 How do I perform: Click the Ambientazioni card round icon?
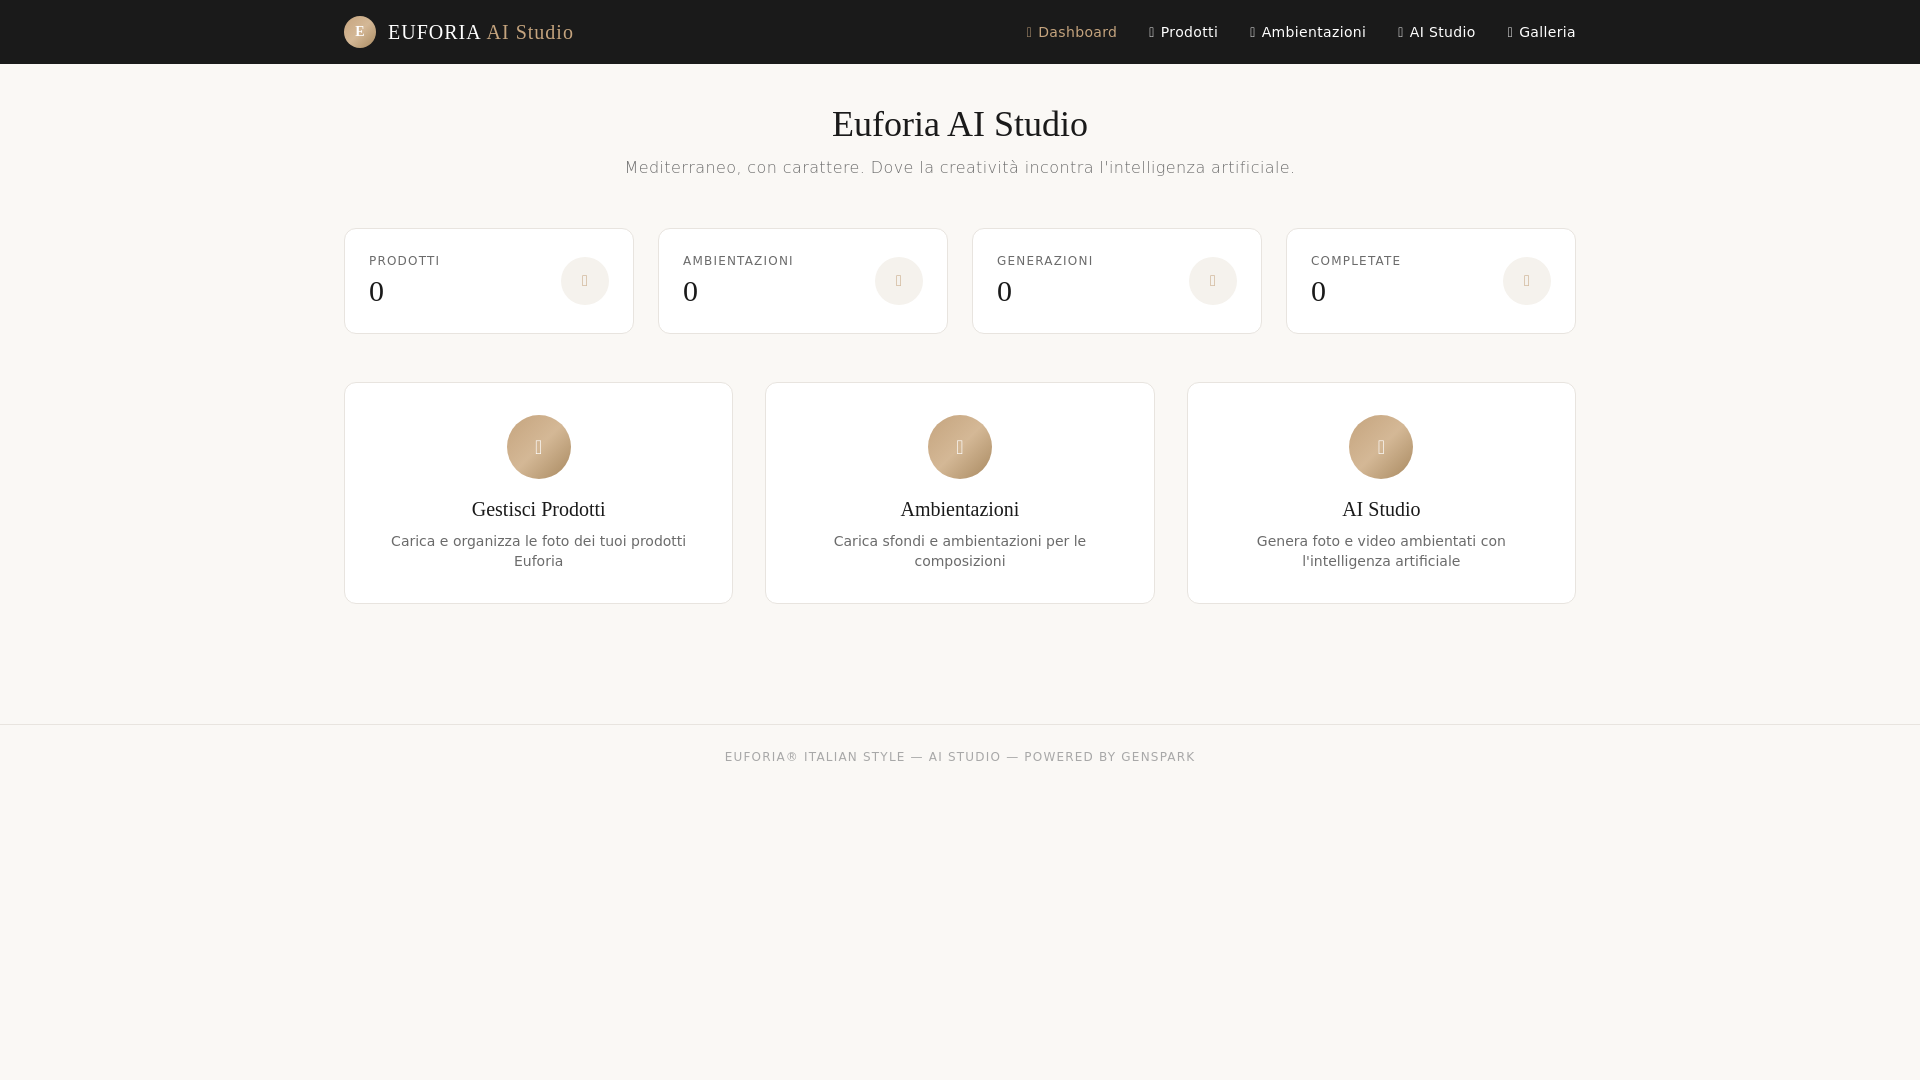click(x=960, y=447)
